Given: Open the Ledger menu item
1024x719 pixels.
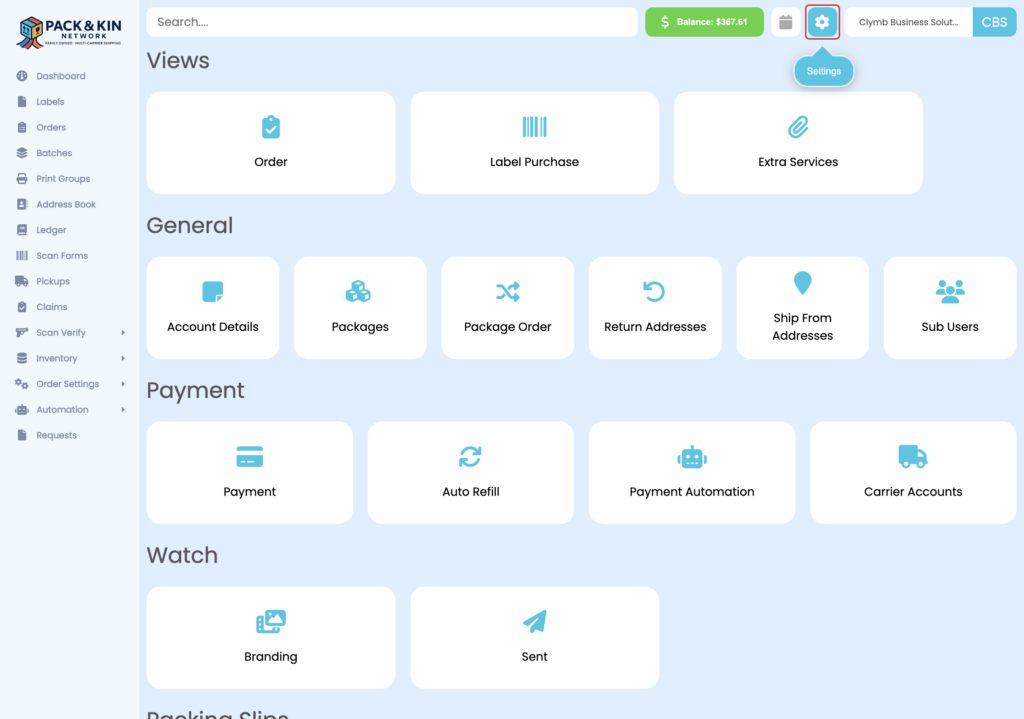Looking at the screenshot, I should click(x=47, y=229).
